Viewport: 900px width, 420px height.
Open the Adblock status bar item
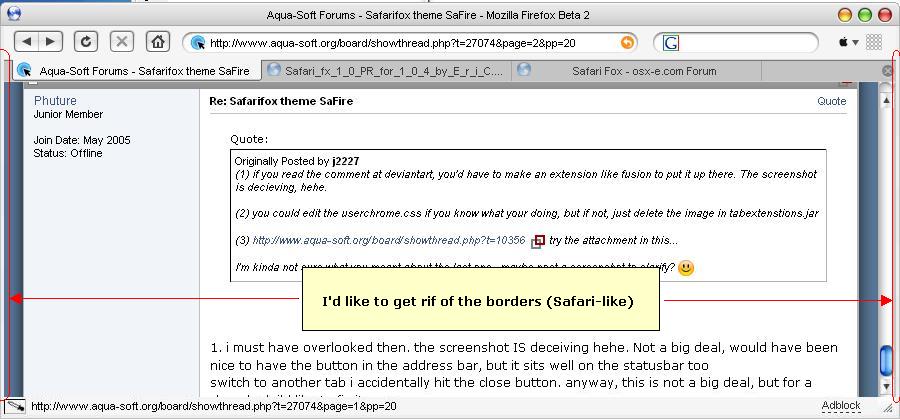click(841, 406)
